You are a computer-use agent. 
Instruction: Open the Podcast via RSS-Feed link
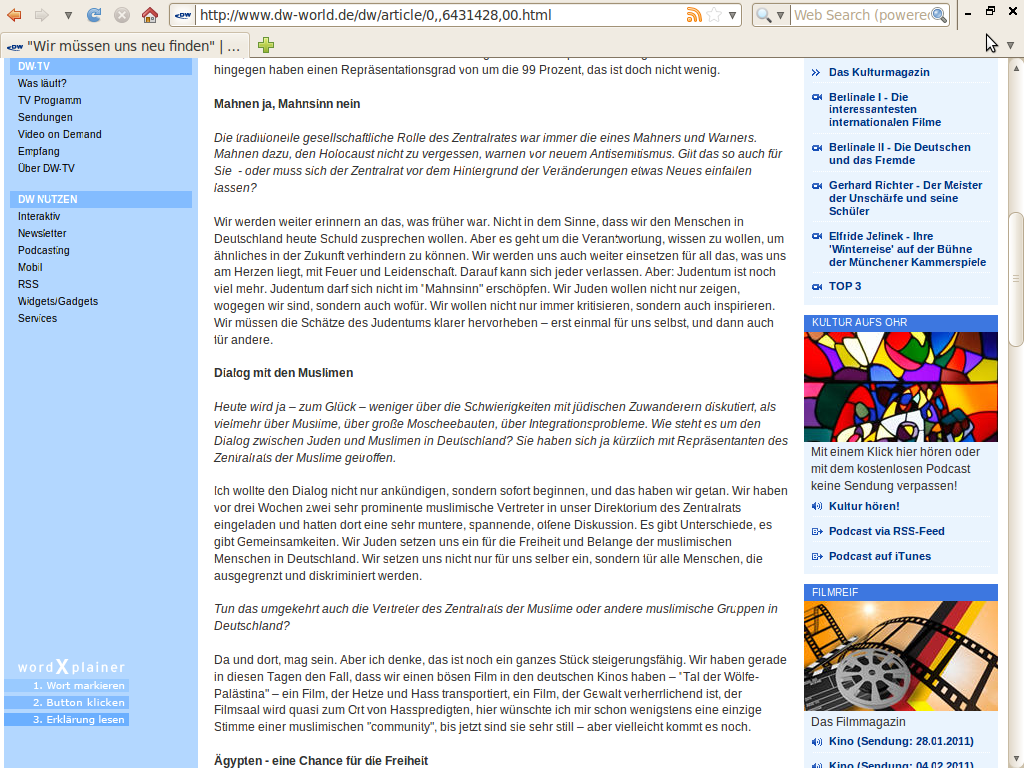[x=887, y=532]
